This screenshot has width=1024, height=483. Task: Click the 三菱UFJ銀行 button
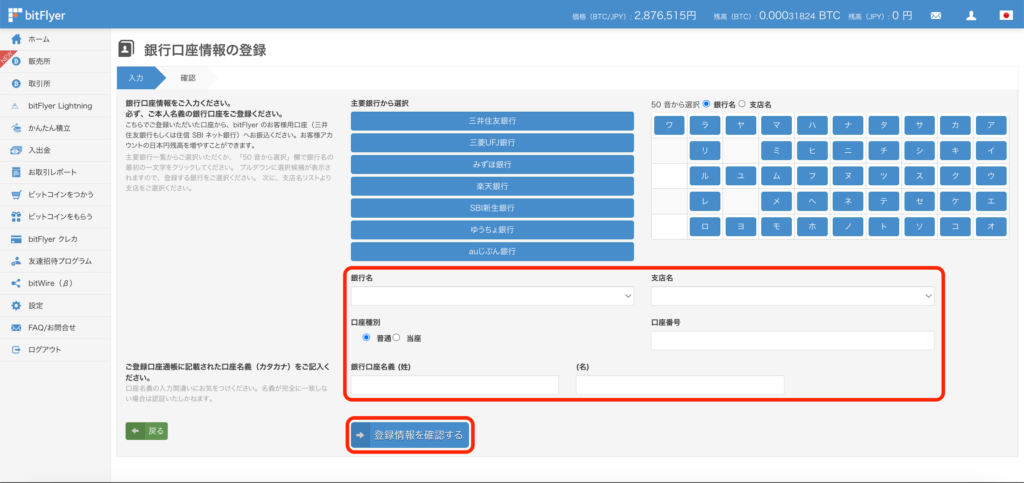(x=492, y=142)
